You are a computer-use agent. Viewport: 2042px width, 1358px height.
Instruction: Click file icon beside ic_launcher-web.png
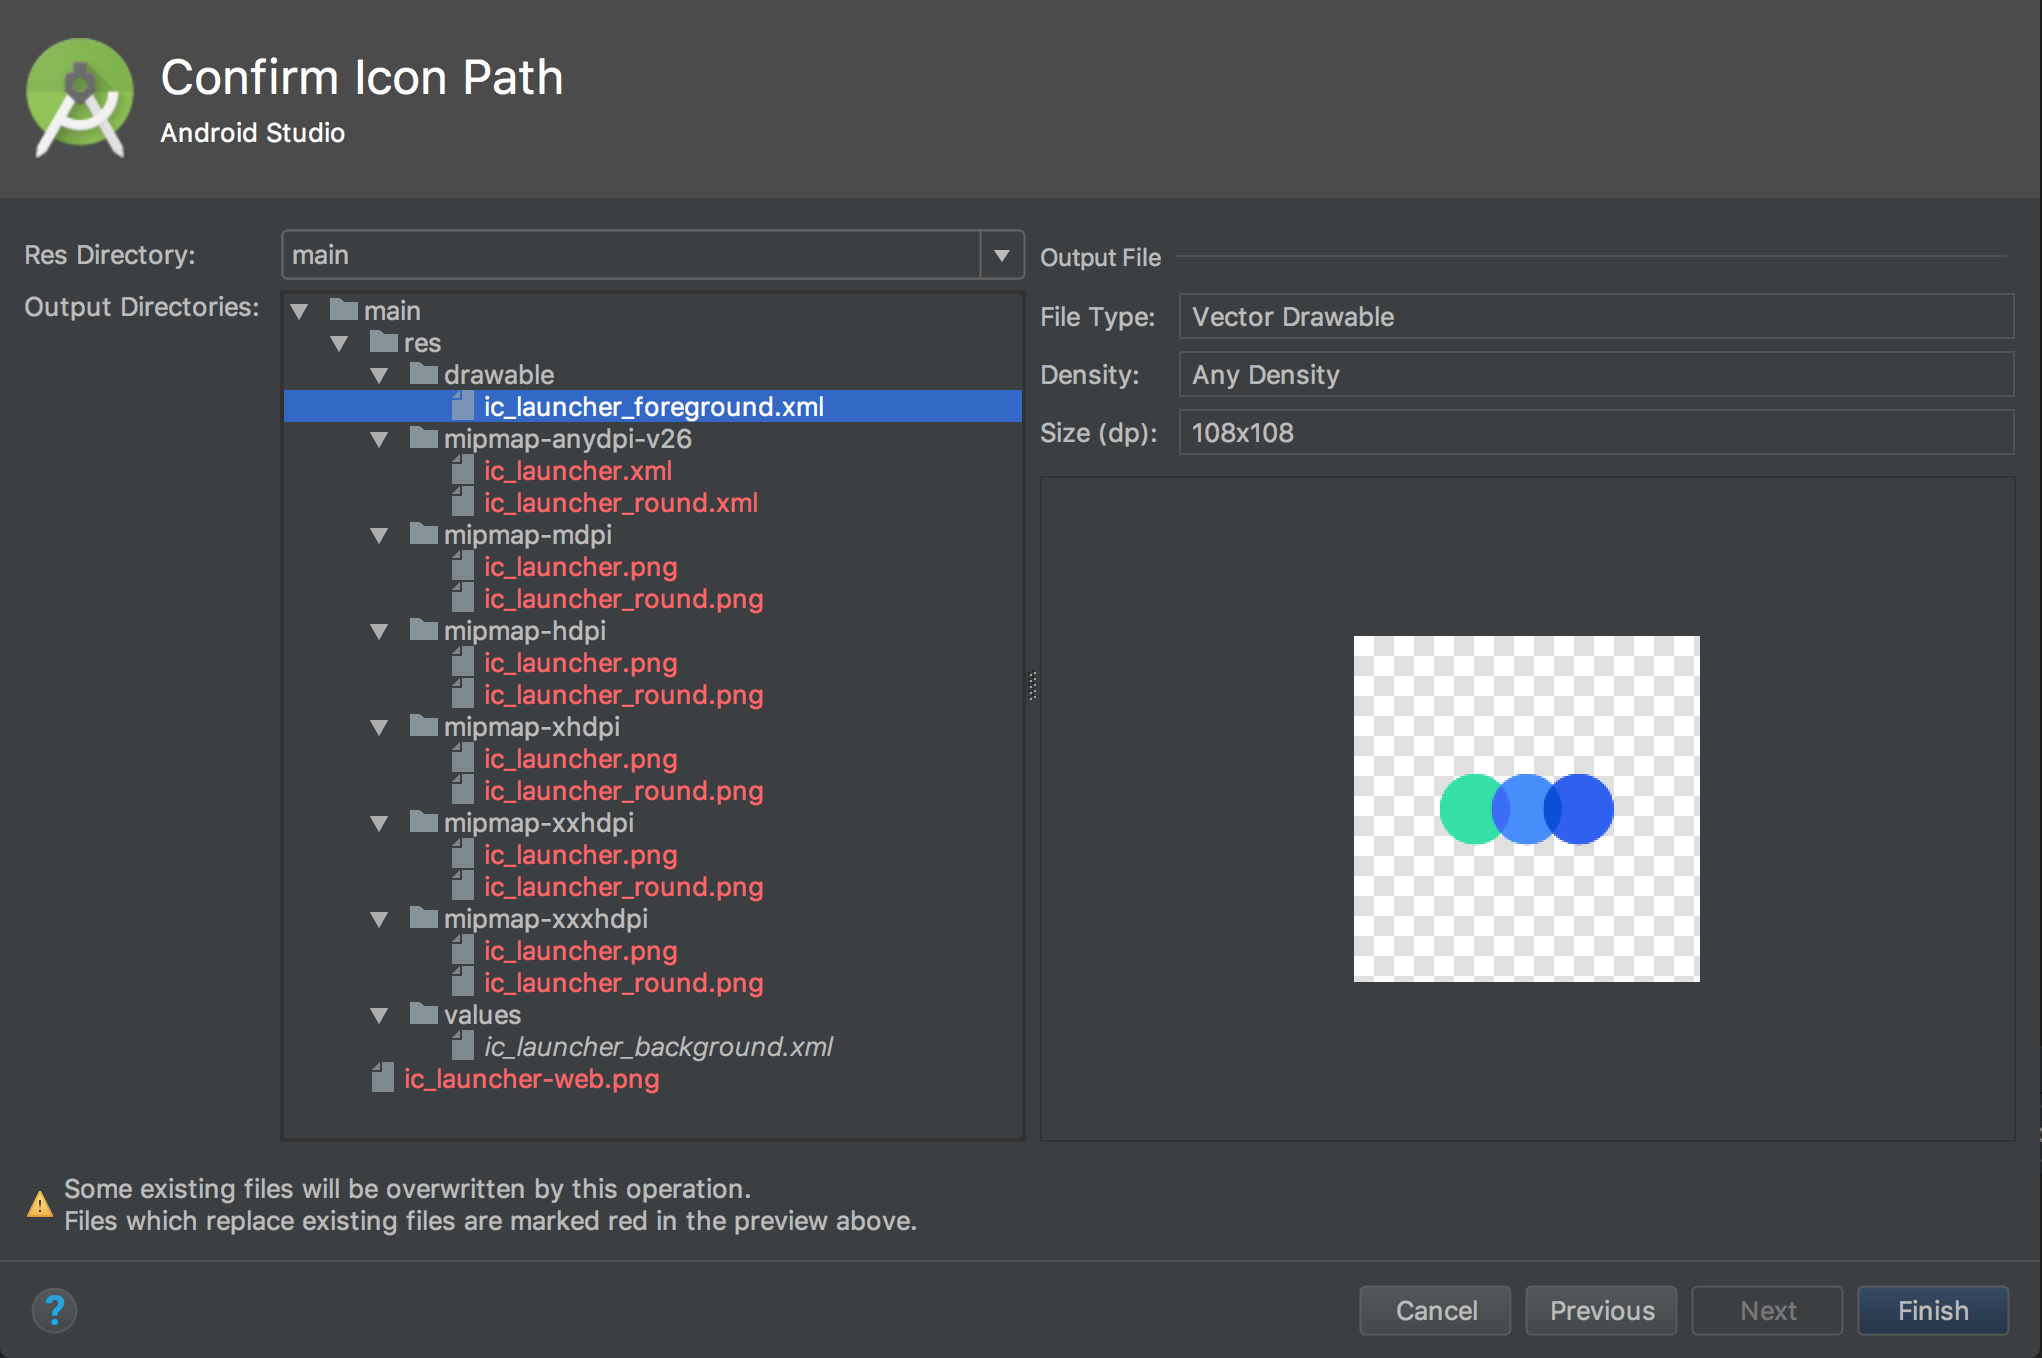tap(383, 1077)
